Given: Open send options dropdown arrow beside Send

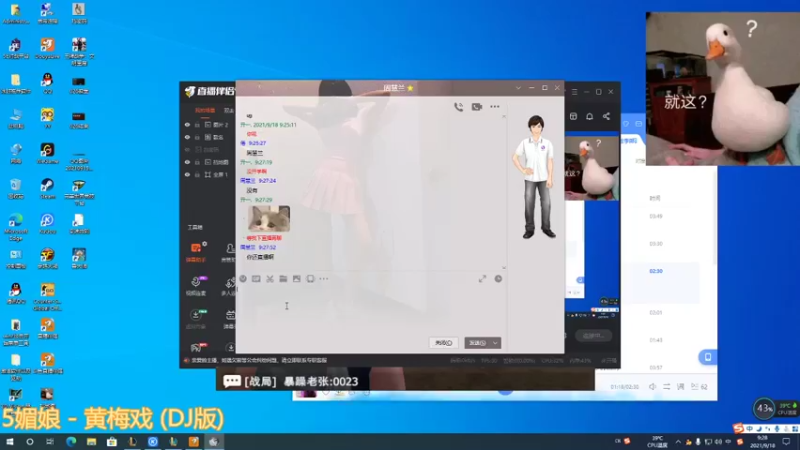Looking at the screenshot, I should [x=495, y=343].
